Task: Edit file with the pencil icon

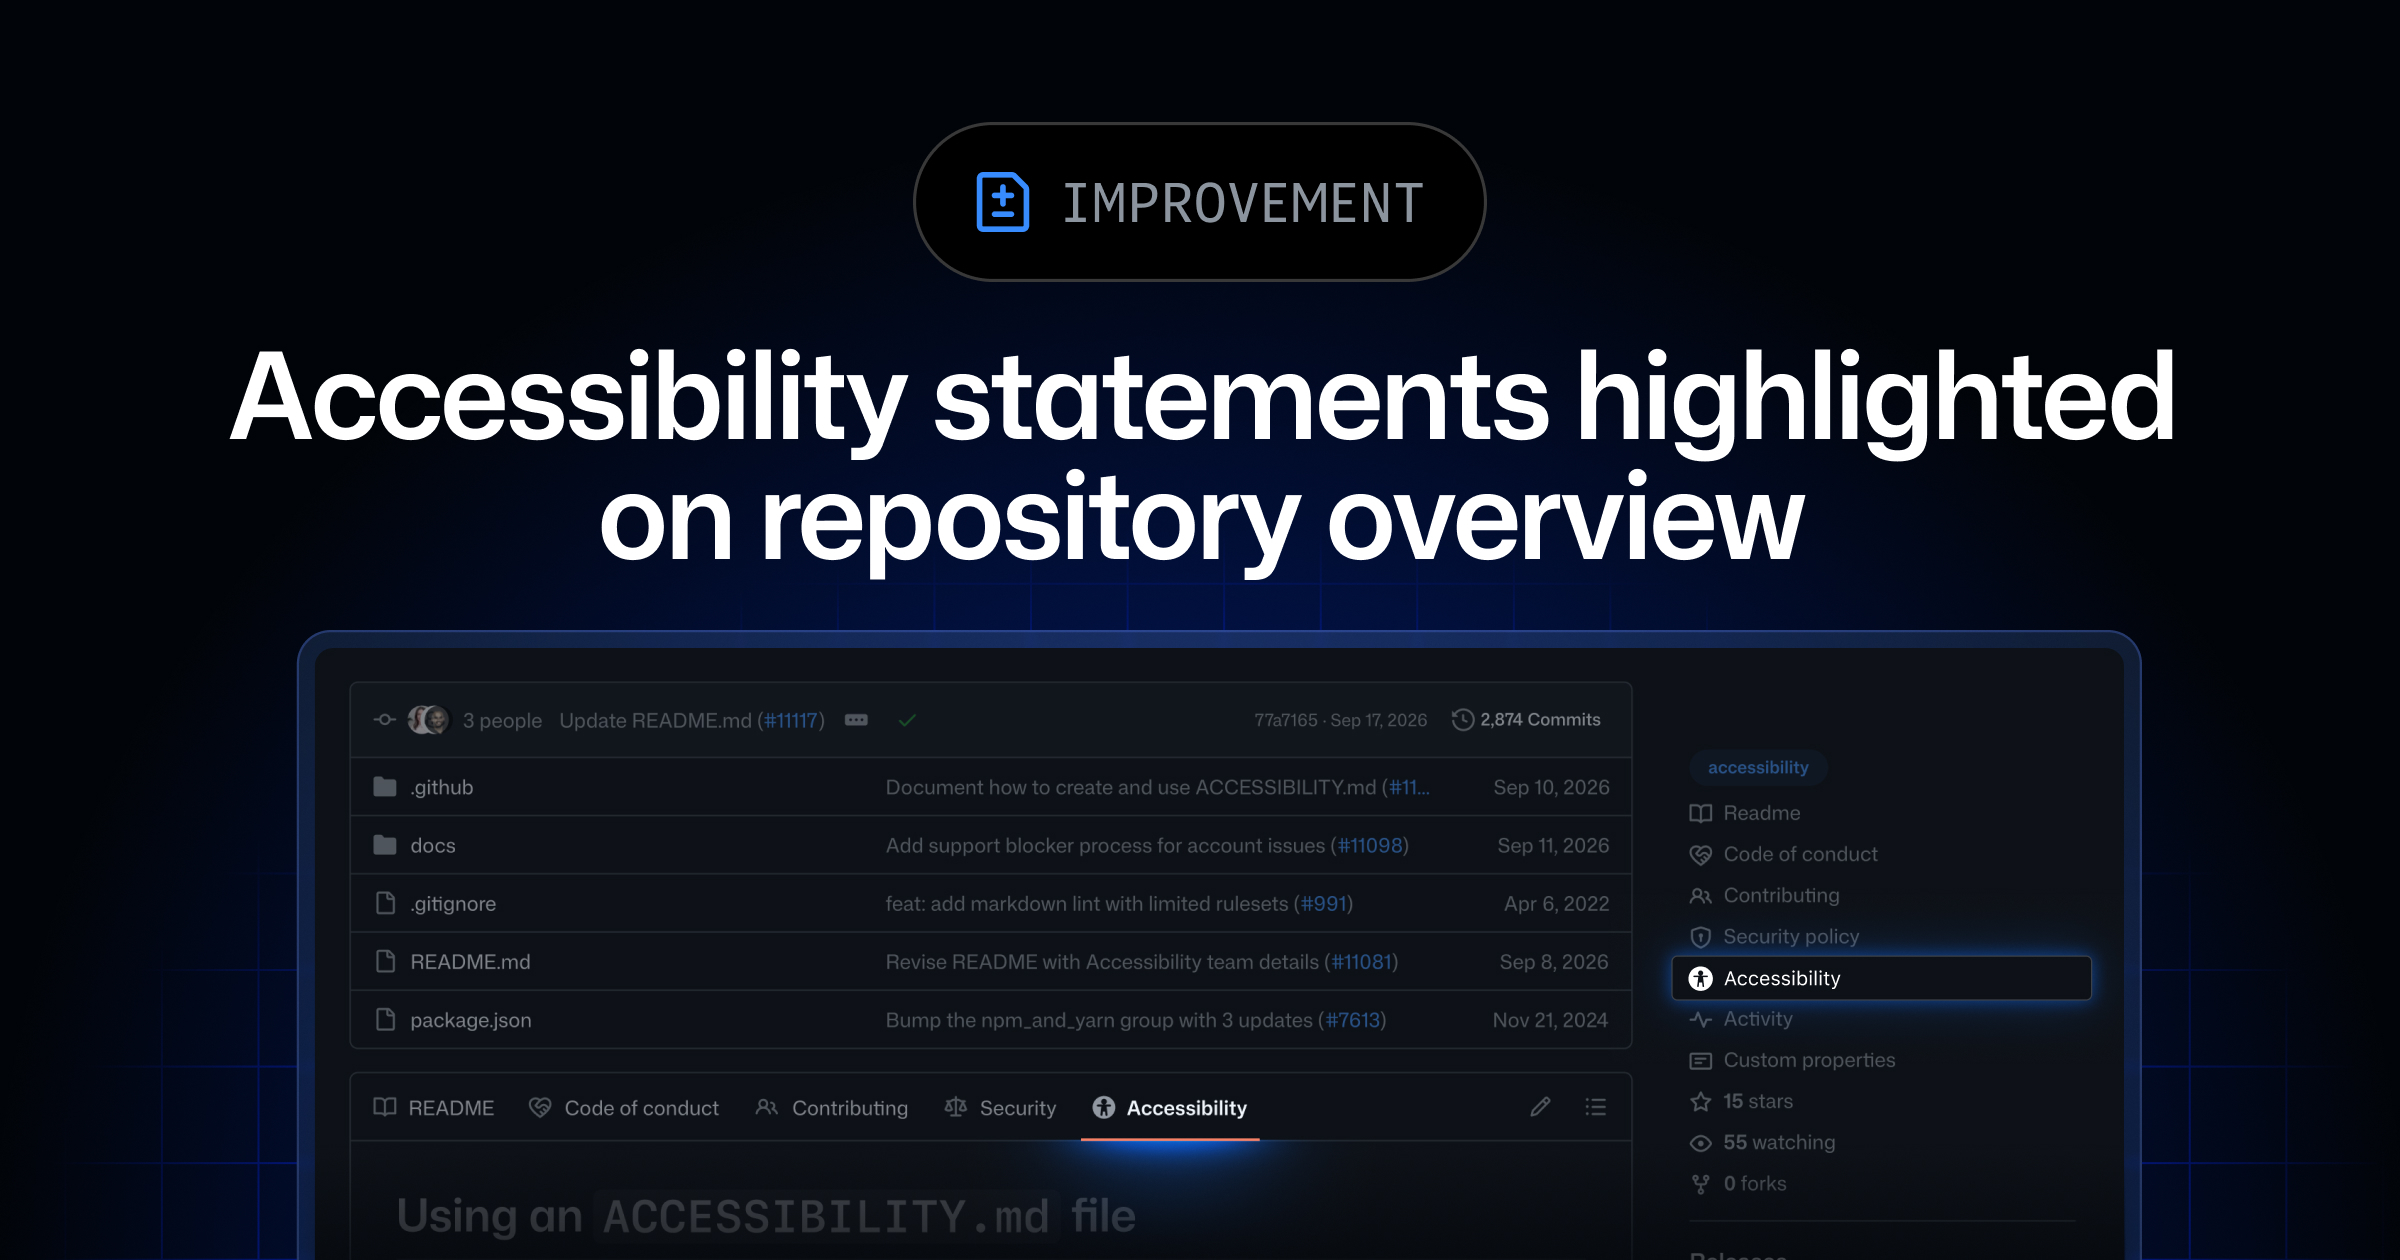Action: [1540, 1106]
